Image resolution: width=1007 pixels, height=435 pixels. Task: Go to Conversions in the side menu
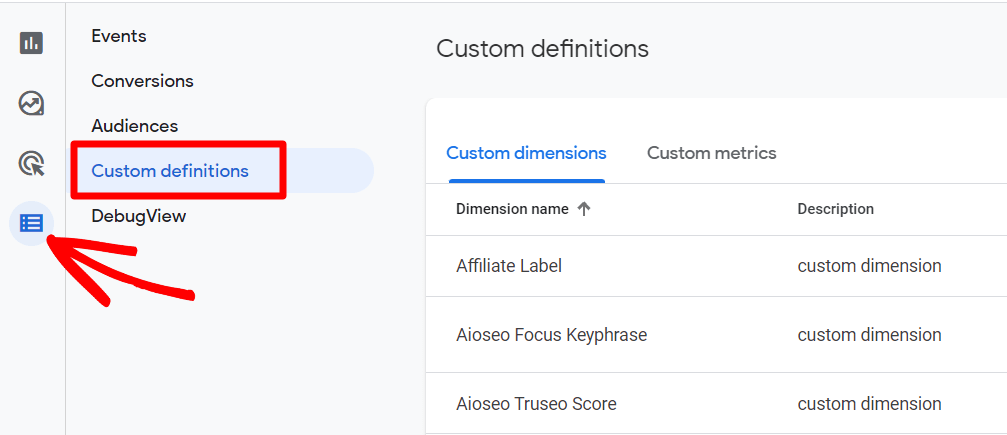click(x=143, y=81)
